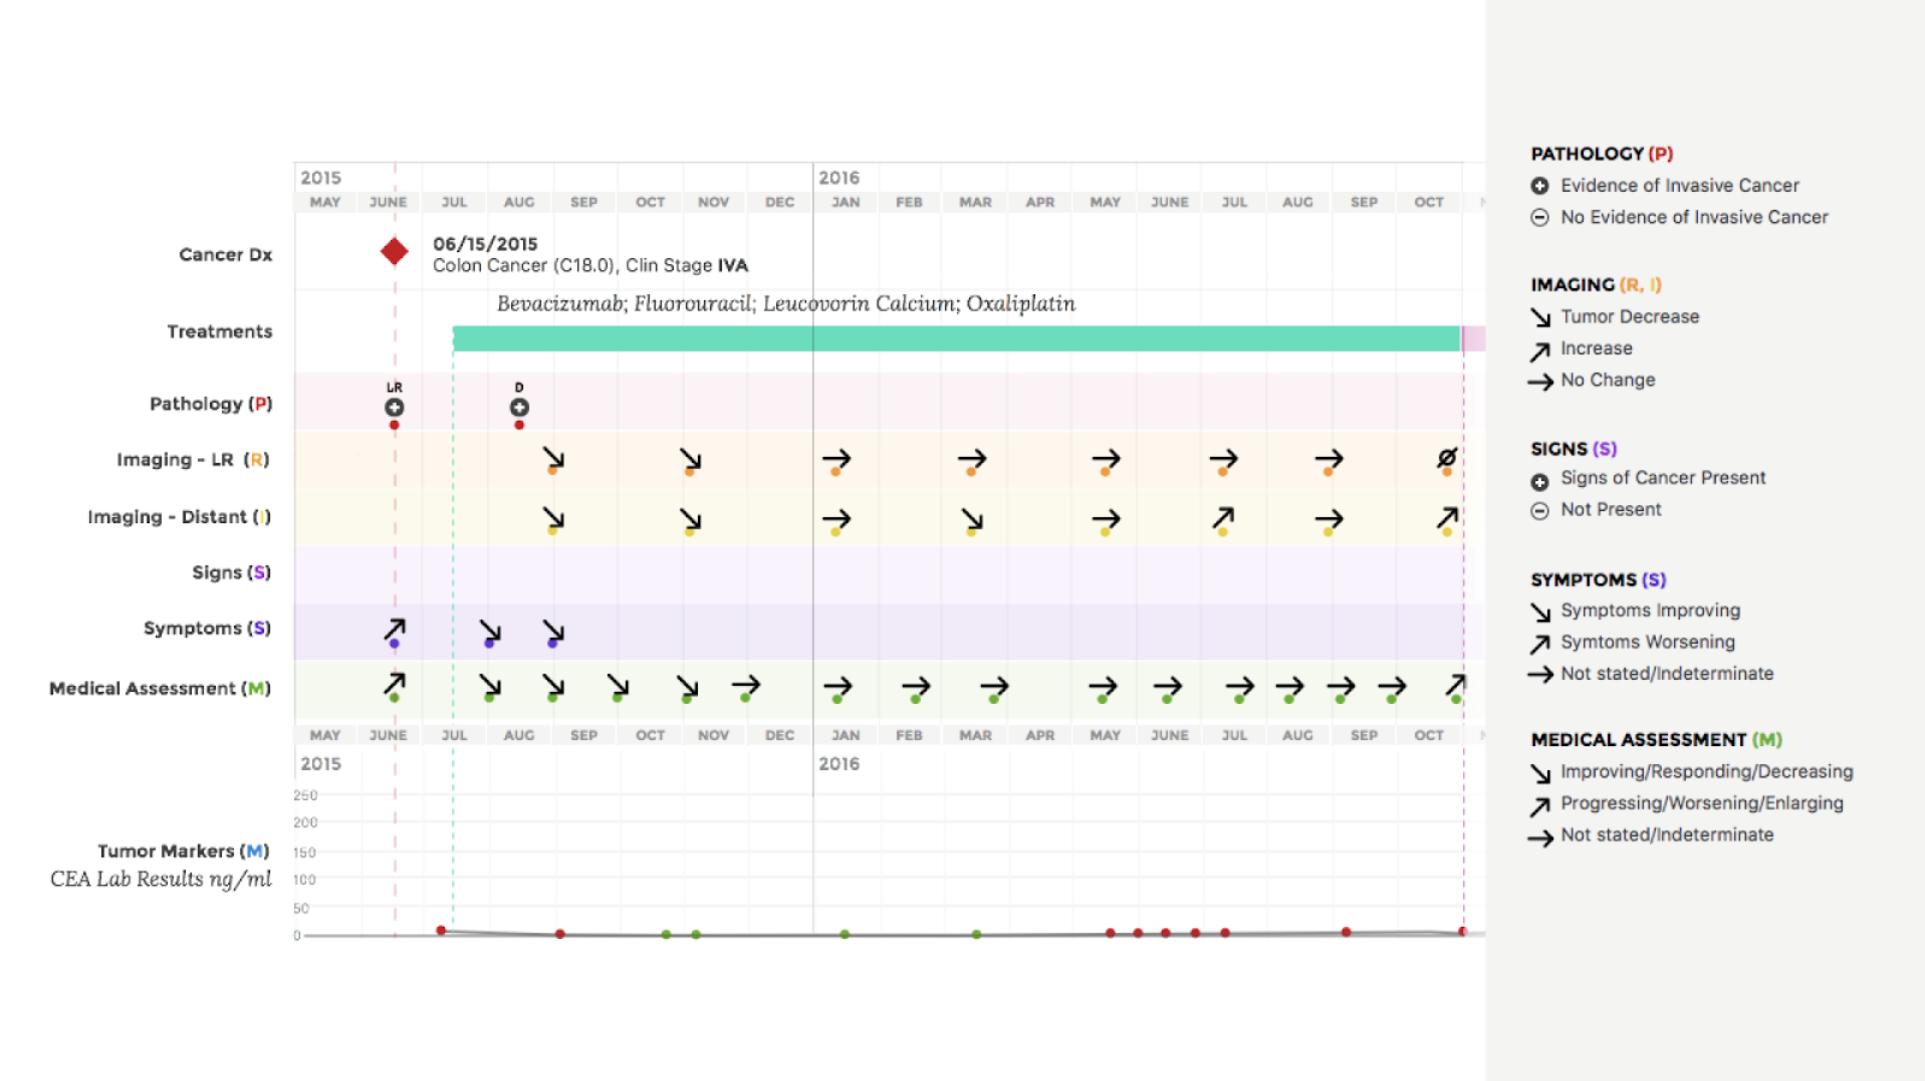Click first red CEA data point

[x=441, y=931]
